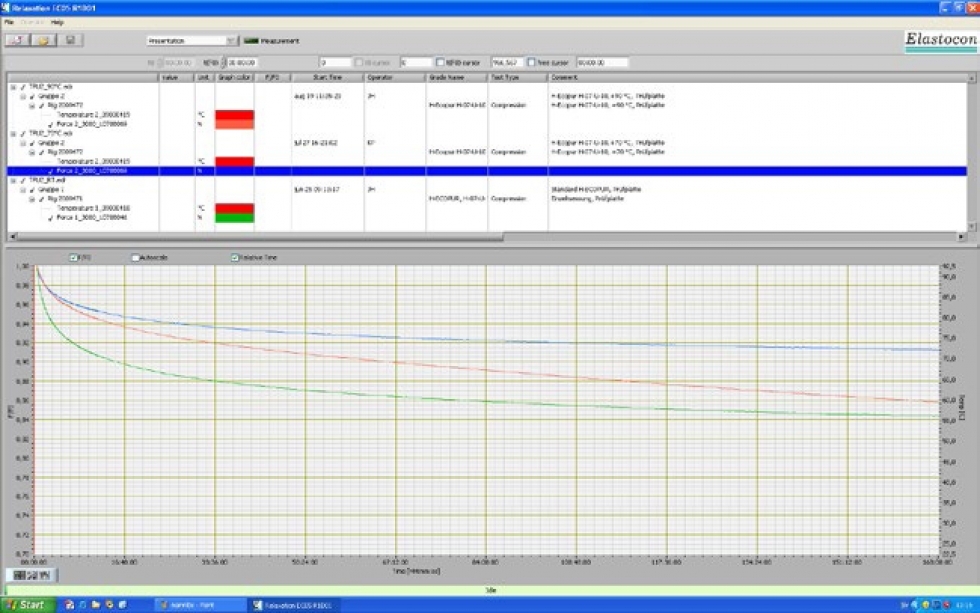The width and height of the screenshot is (980, 613).
Task: Click the grid view icon below the chart
Action: coord(20,574)
